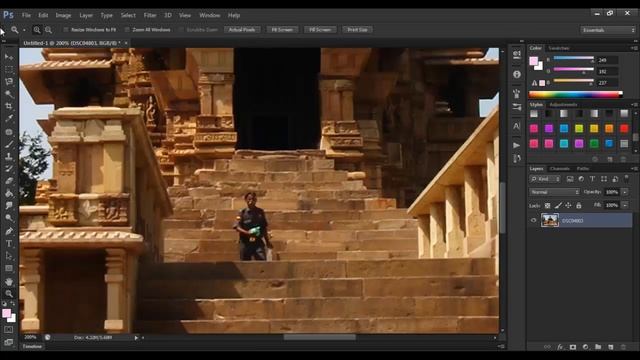Toggle layer filtering switch in Layers panel
The height and width of the screenshot is (360, 640).
627,178
